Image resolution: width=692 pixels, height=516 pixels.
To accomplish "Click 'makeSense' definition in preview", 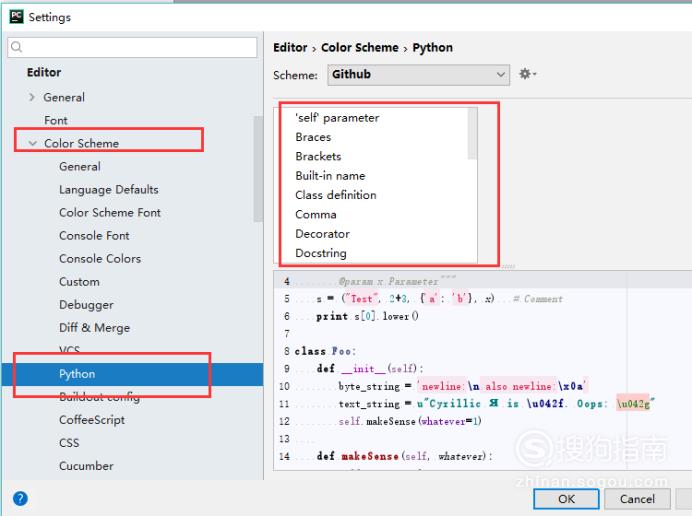I will point(370,456).
